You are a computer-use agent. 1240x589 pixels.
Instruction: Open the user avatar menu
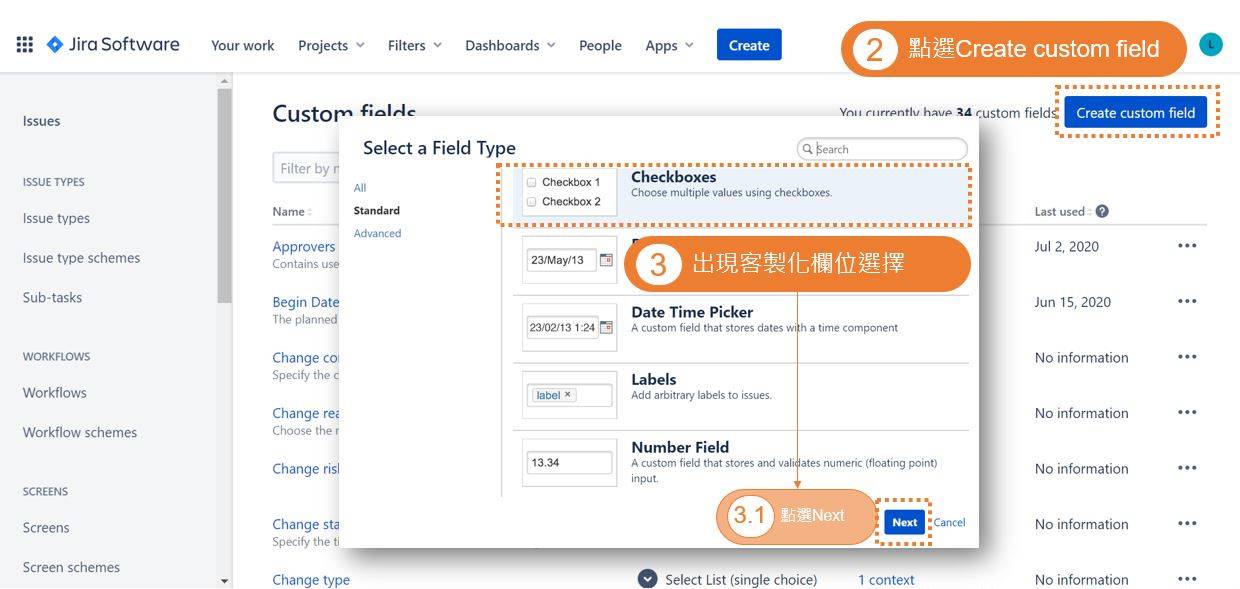coord(1210,44)
